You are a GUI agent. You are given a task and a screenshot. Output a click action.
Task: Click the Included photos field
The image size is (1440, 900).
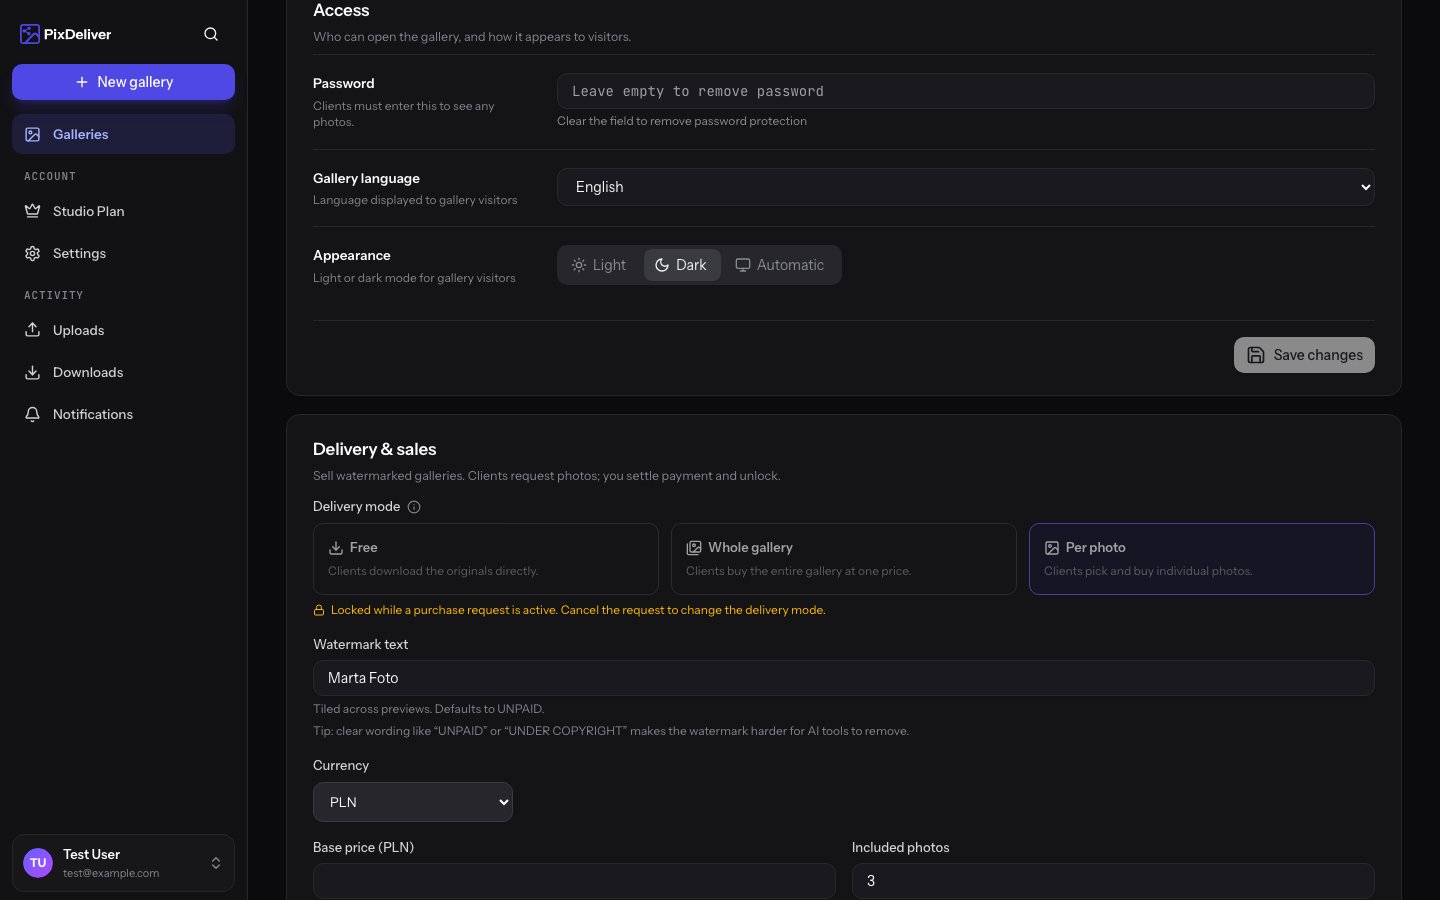click(x=1113, y=881)
